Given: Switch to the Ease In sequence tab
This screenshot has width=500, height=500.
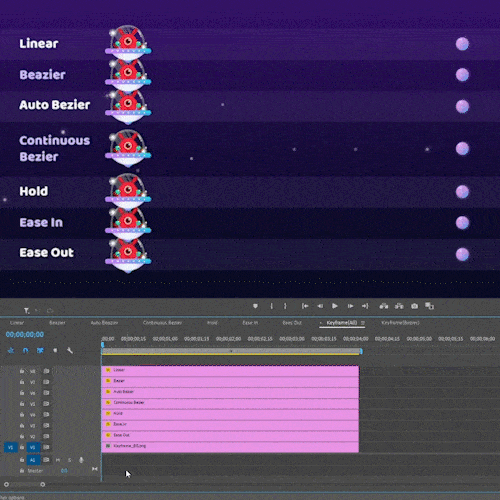Looking at the screenshot, I should (x=250, y=323).
